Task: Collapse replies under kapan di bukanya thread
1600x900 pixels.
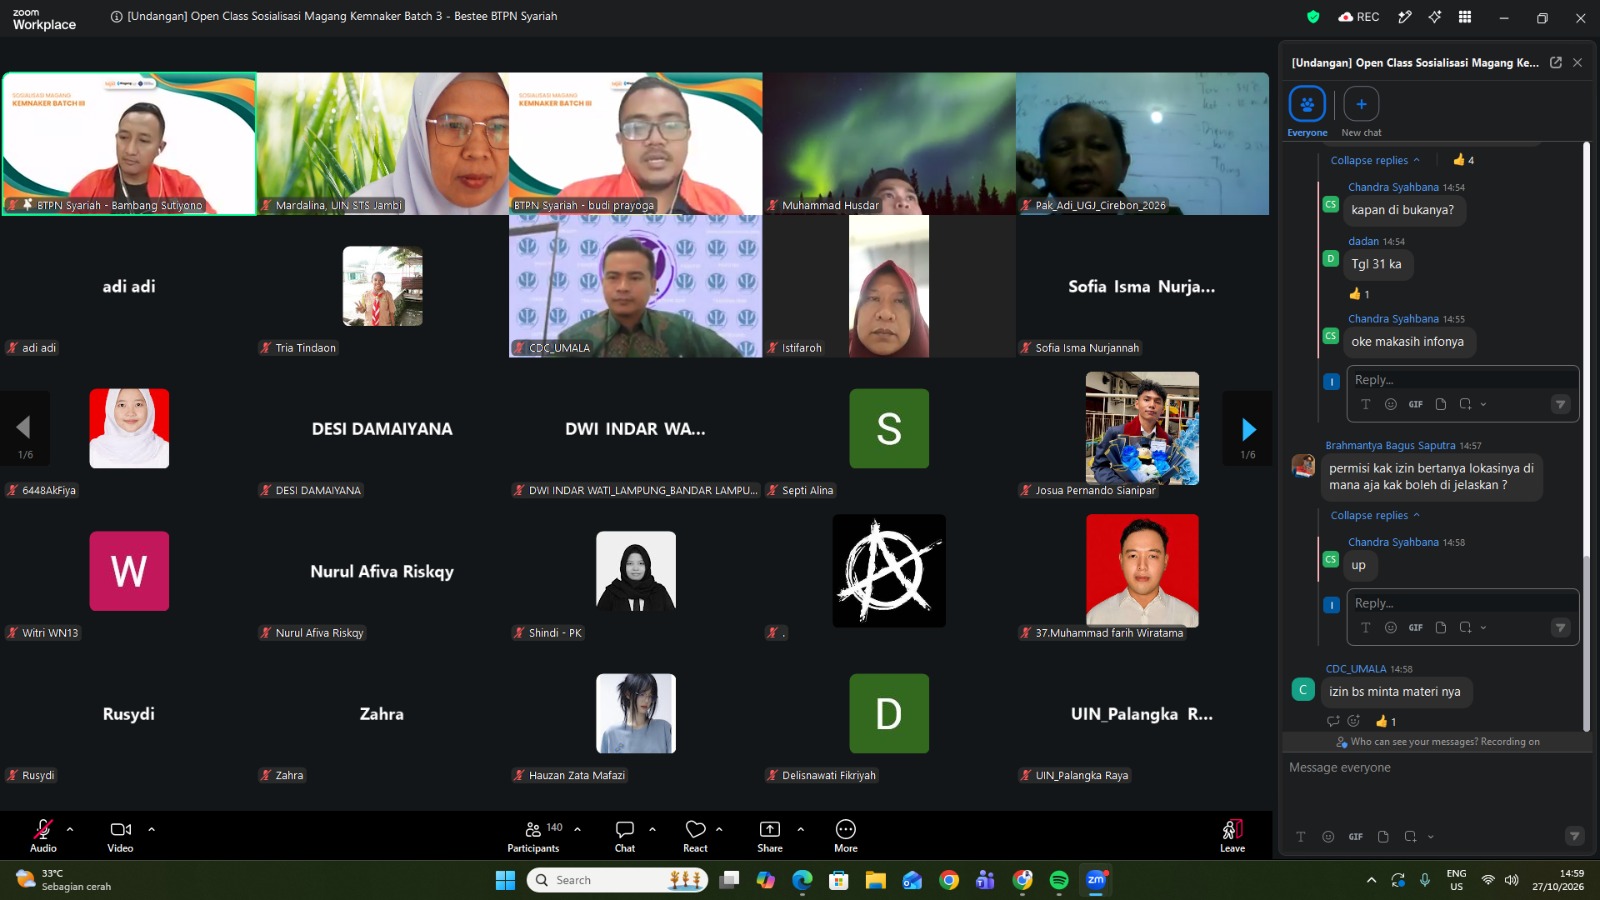Action: click(x=1375, y=160)
